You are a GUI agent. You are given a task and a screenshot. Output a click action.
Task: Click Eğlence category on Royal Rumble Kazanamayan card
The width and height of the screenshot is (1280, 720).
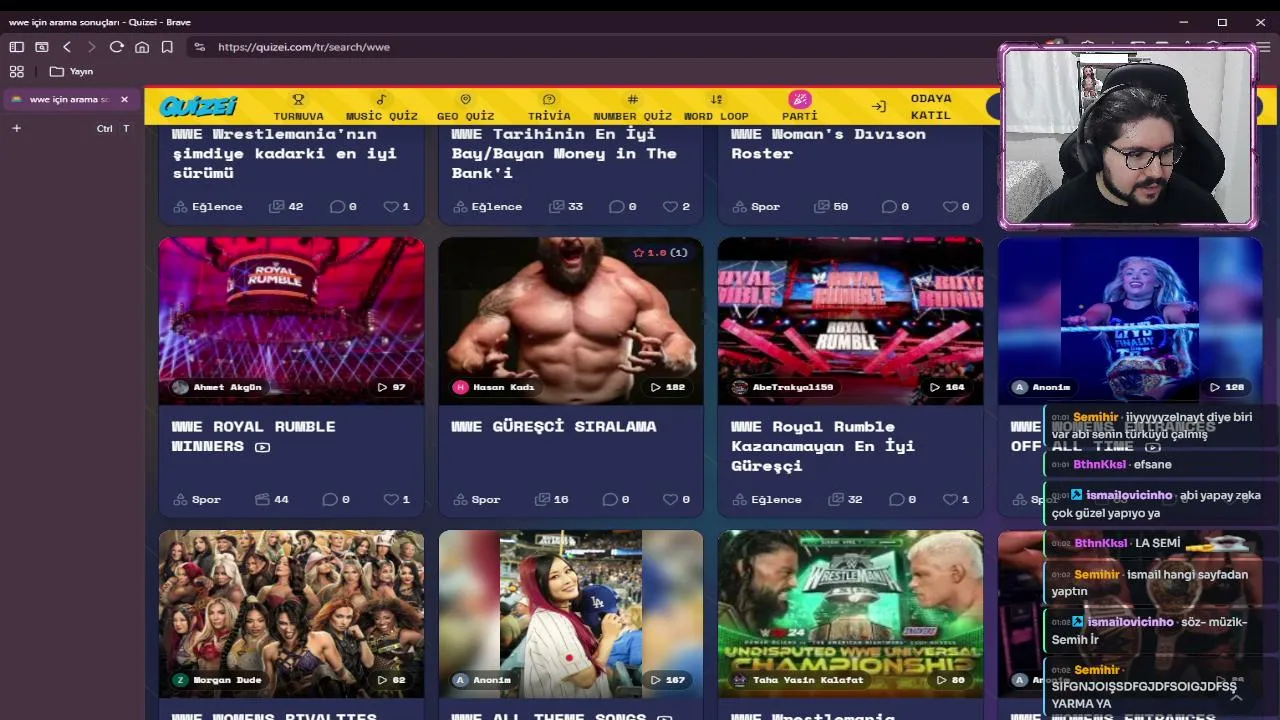(x=767, y=499)
